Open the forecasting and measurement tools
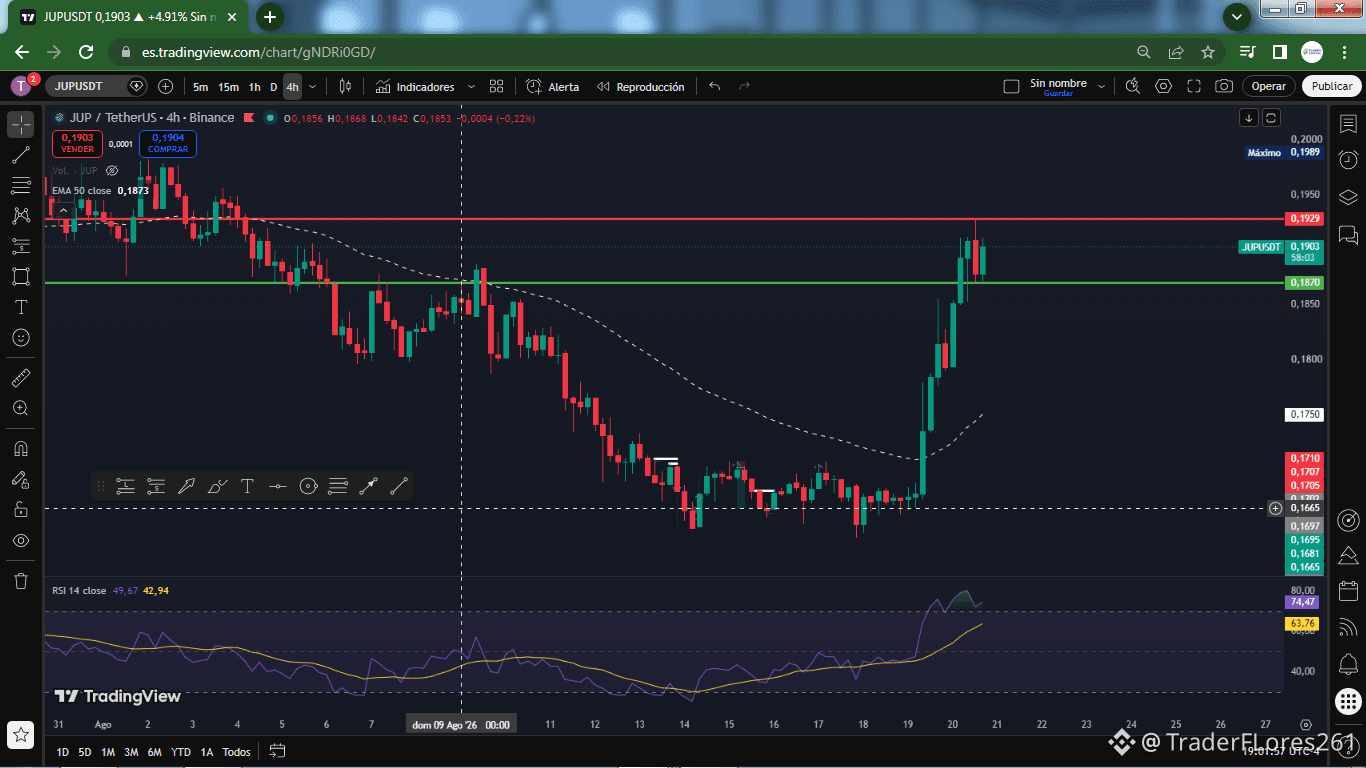1366x768 pixels. [x=20, y=246]
